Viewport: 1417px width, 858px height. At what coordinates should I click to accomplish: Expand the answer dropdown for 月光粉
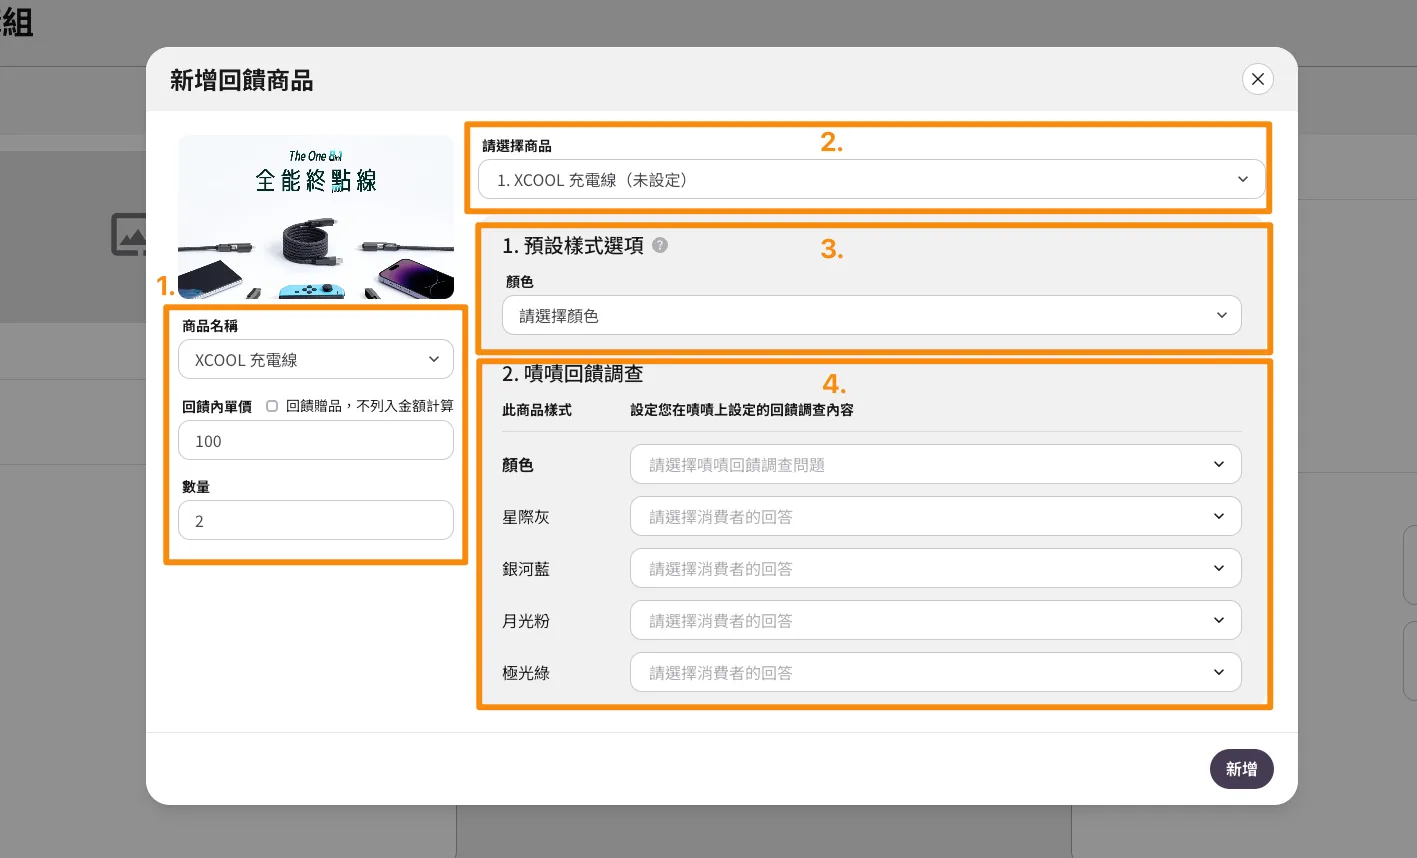point(934,621)
